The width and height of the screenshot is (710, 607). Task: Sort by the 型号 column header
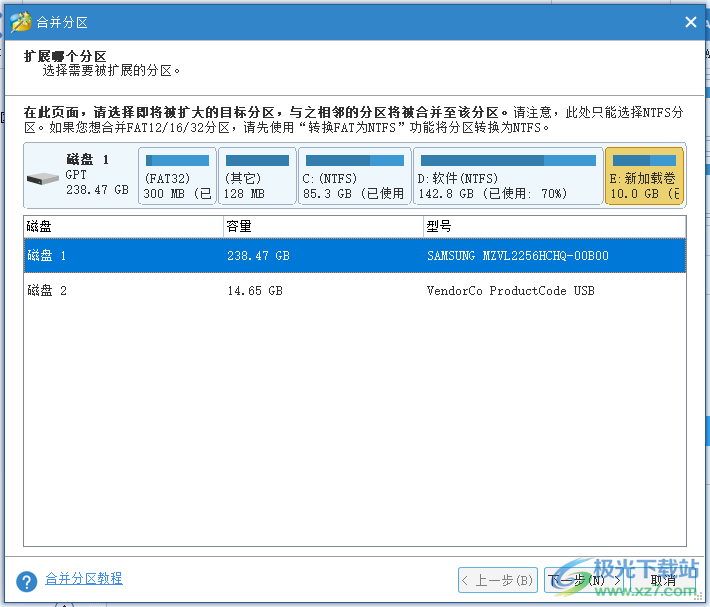(x=555, y=226)
